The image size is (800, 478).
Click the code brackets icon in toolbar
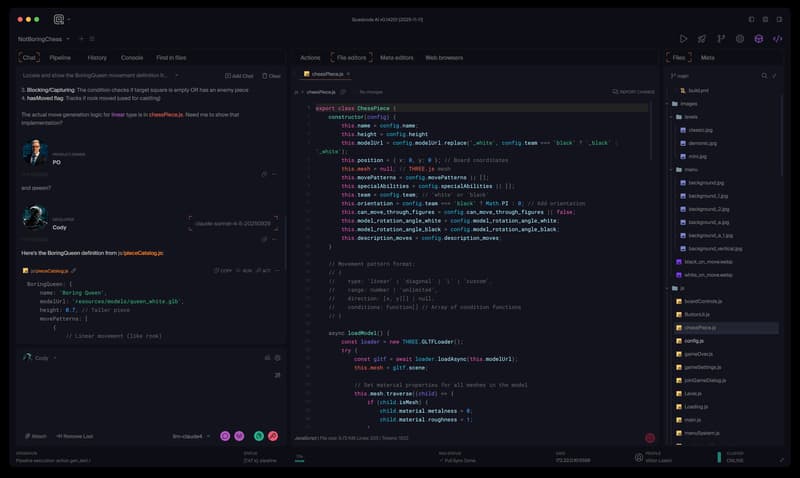click(x=777, y=39)
